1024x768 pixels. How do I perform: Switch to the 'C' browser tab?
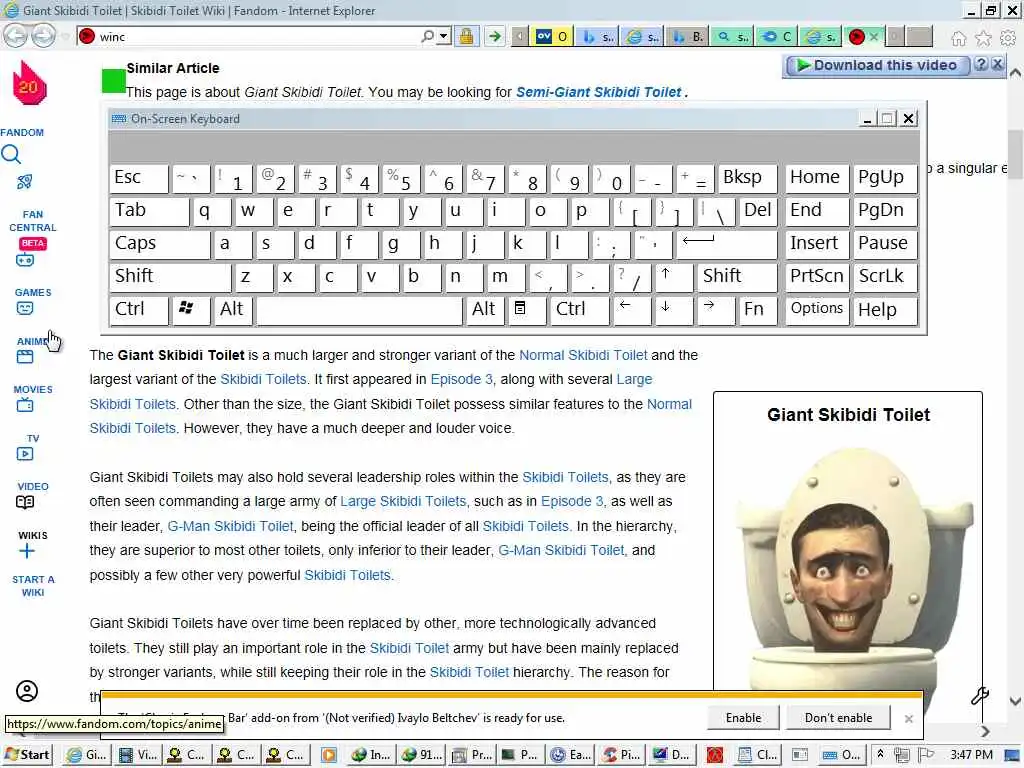pos(777,37)
